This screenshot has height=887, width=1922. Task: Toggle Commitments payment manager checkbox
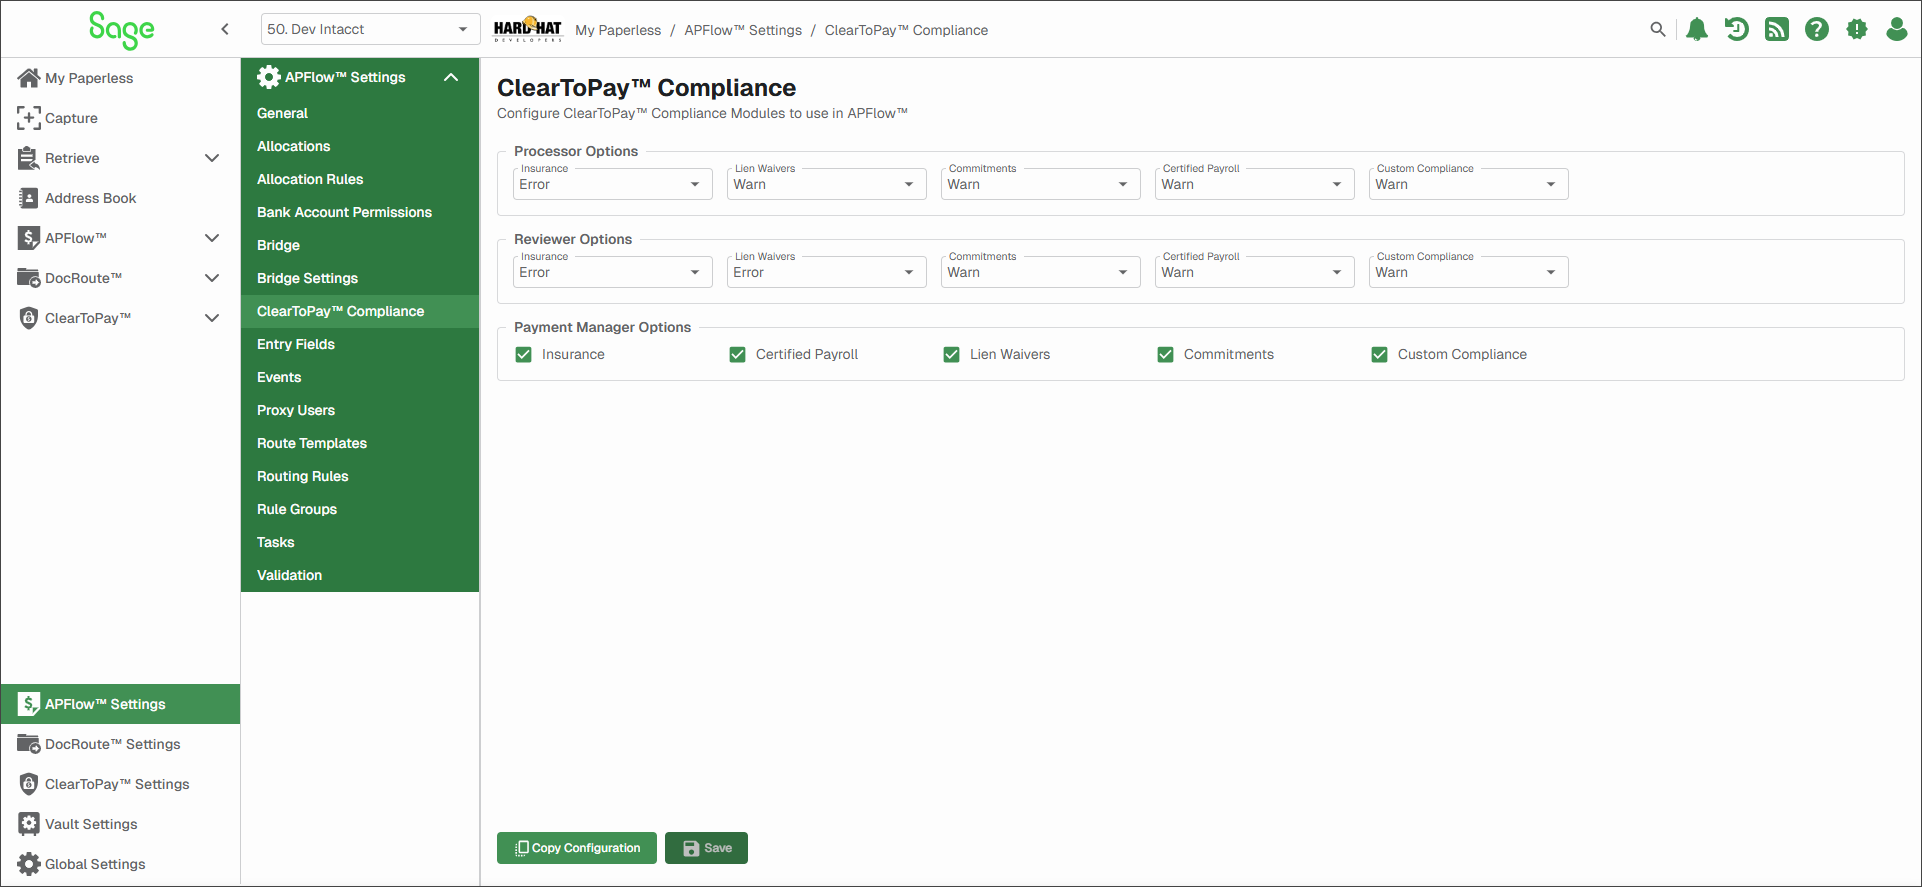click(1165, 354)
